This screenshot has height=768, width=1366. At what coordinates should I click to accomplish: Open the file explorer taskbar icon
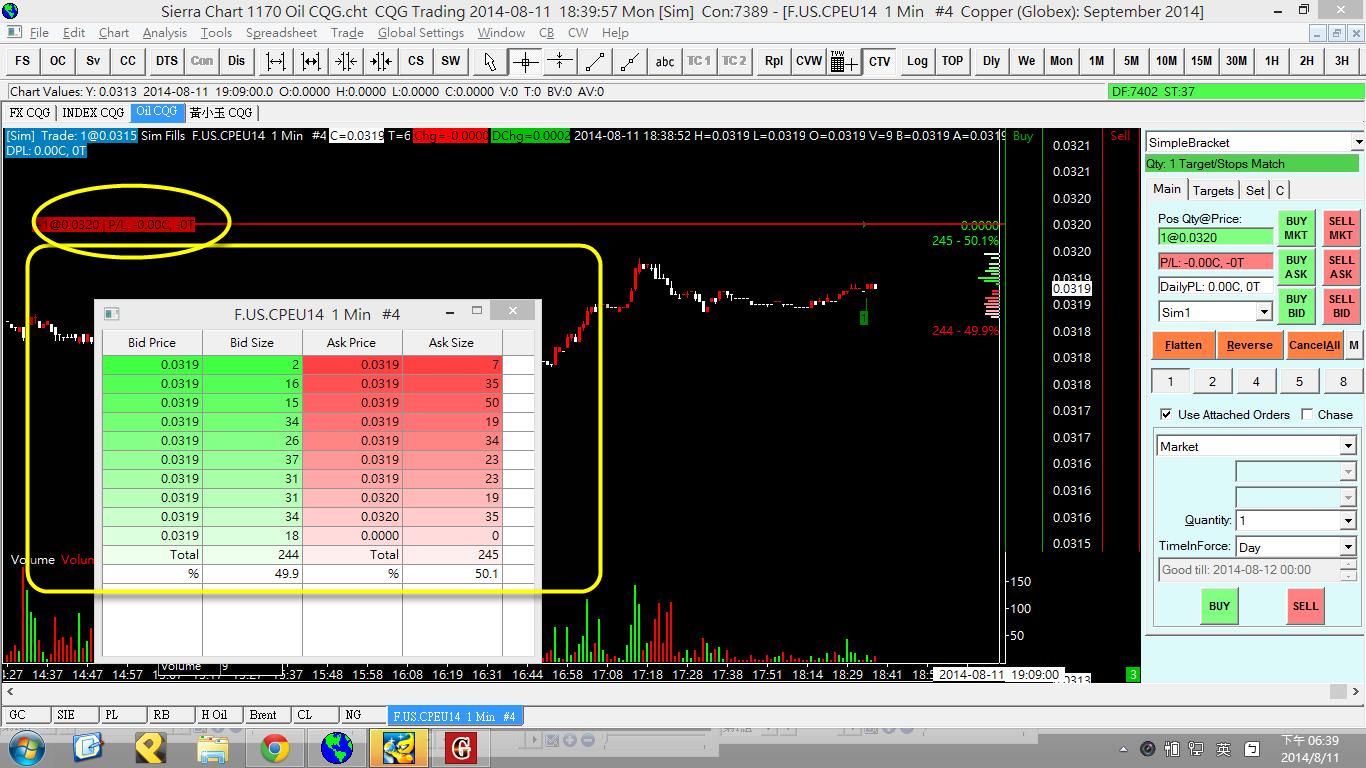click(x=212, y=747)
